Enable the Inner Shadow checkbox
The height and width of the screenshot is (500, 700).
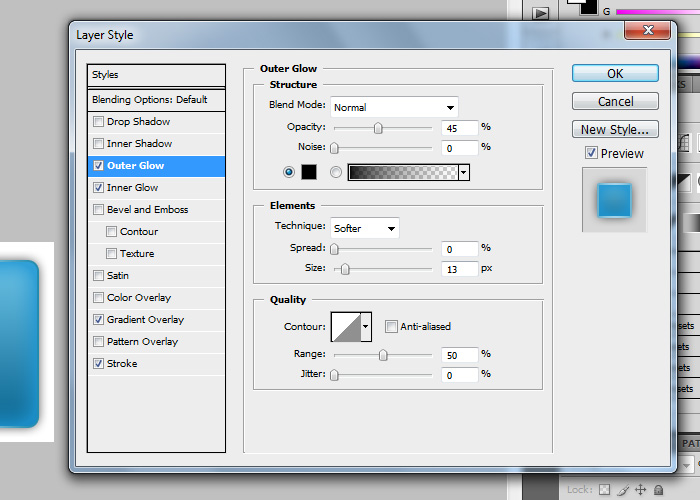click(98, 143)
